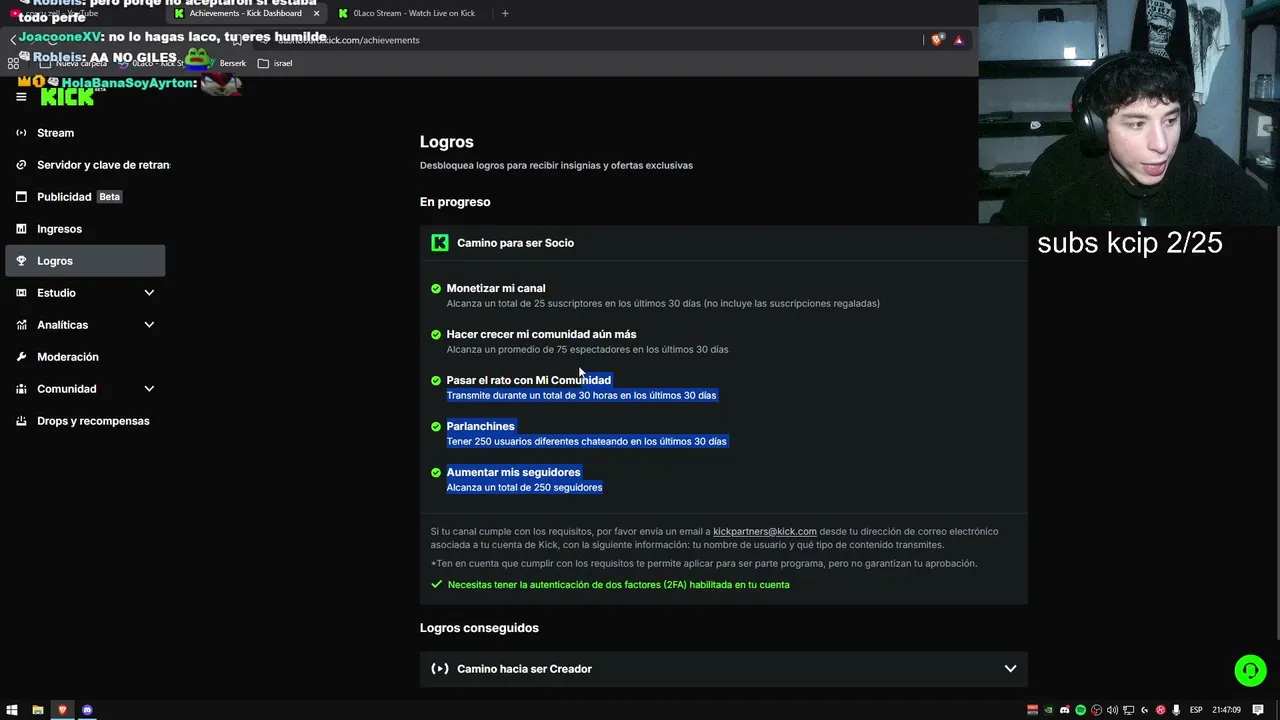The width and height of the screenshot is (1280, 720).
Task: Click the Parlanchines achievement title
Action: tap(480, 426)
